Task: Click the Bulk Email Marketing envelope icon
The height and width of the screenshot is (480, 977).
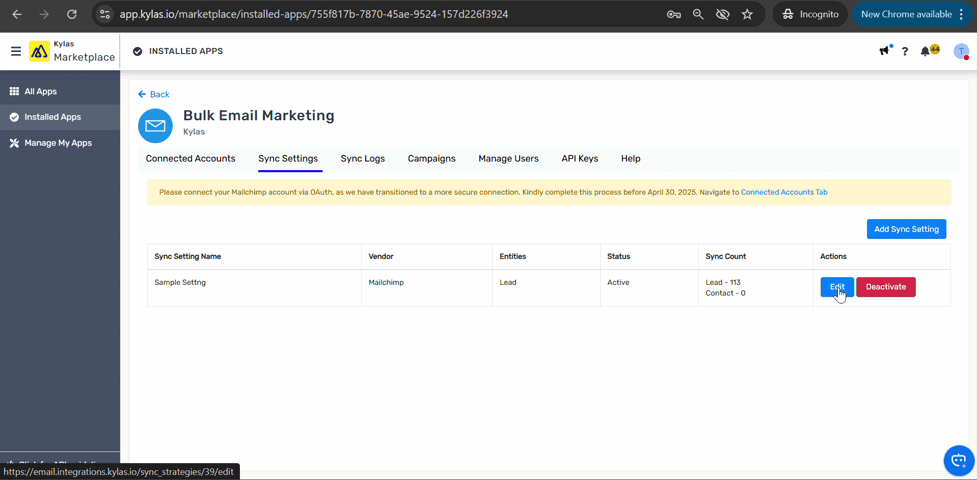Action: tap(155, 125)
